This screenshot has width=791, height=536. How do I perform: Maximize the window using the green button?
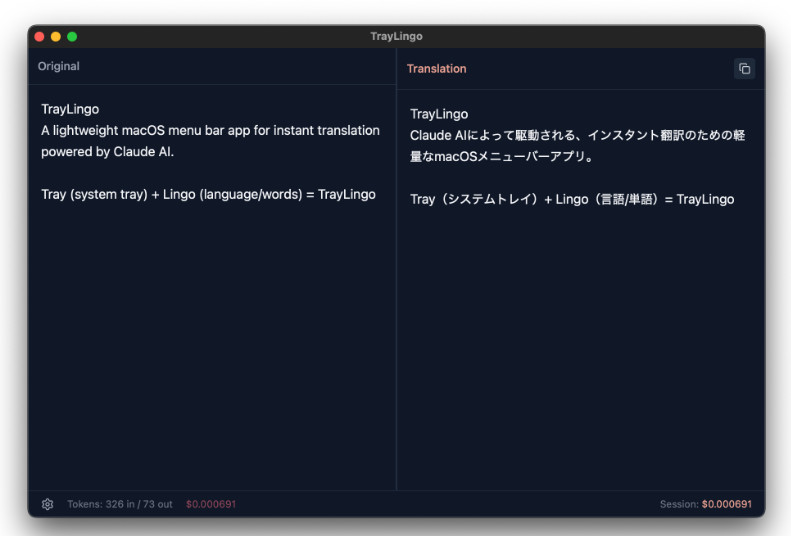point(72,36)
